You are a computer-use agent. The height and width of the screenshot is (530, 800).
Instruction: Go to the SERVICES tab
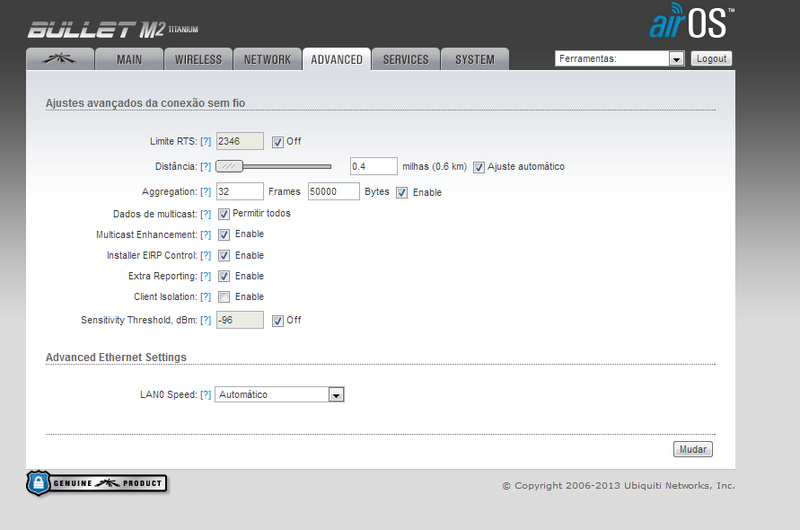coord(406,59)
